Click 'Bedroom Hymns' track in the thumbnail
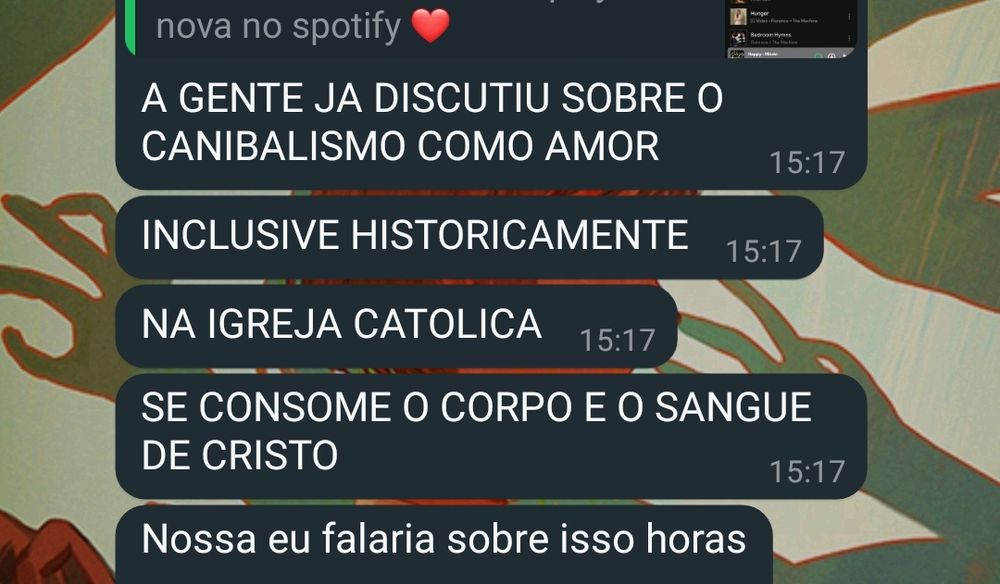 click(793, 38)
